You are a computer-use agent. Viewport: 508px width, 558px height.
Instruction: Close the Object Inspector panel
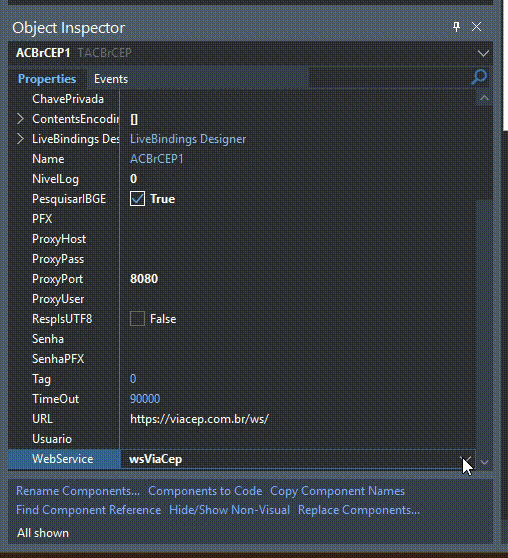coord(476,27)
